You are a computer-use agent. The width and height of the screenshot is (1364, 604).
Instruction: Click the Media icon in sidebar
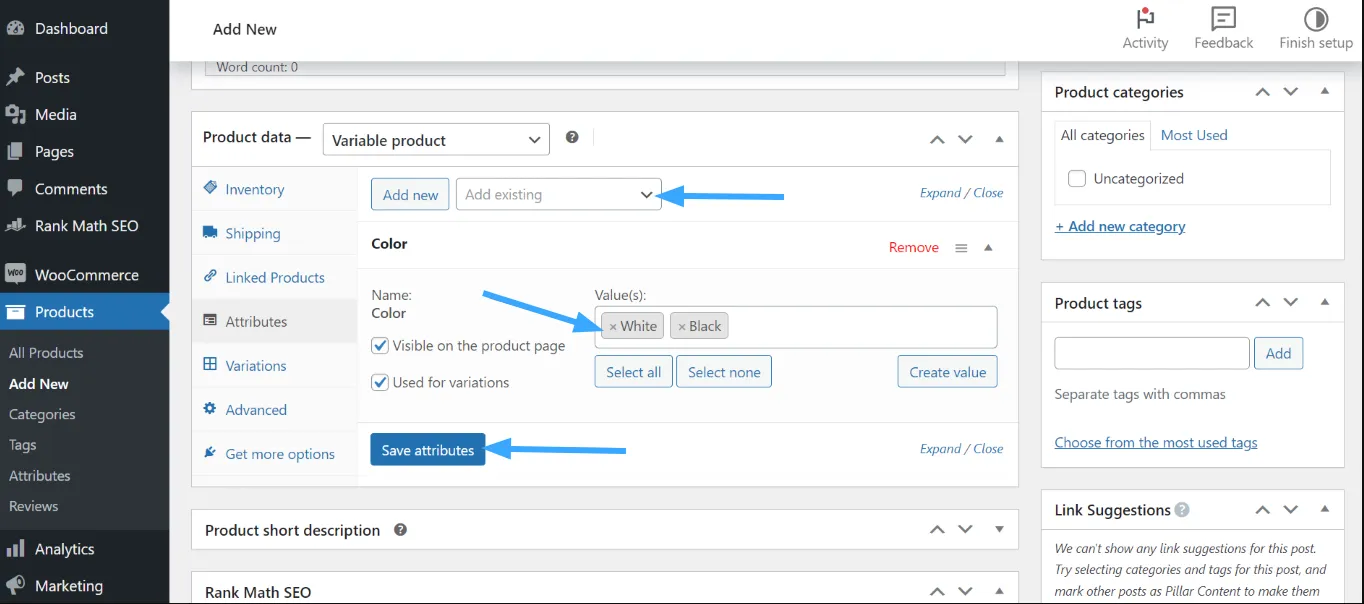tap(15, 114)
